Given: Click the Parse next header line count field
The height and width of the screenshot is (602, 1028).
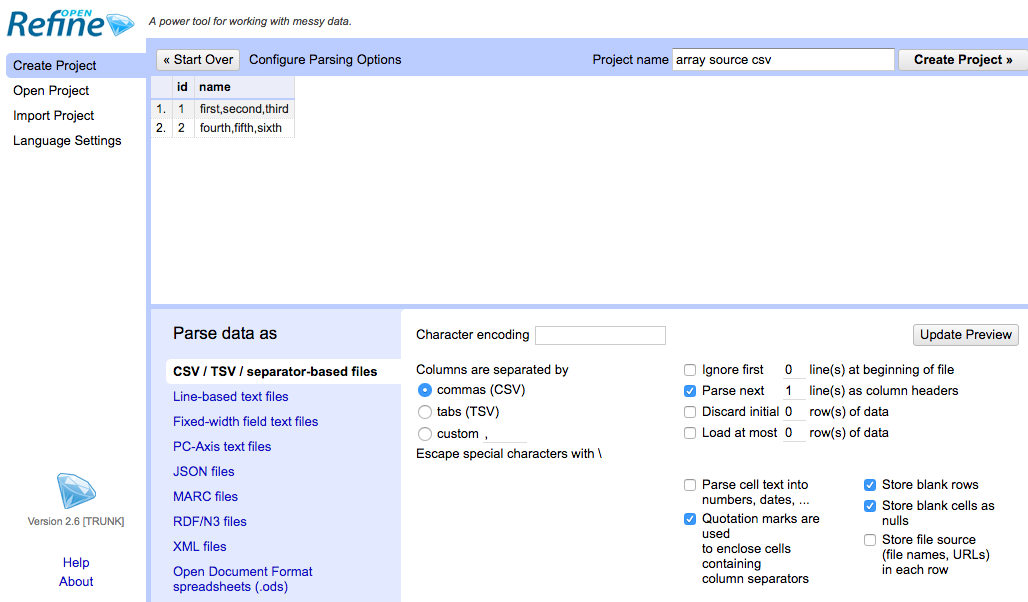Looking at the screenshot, I should click(x=794, y=391).
